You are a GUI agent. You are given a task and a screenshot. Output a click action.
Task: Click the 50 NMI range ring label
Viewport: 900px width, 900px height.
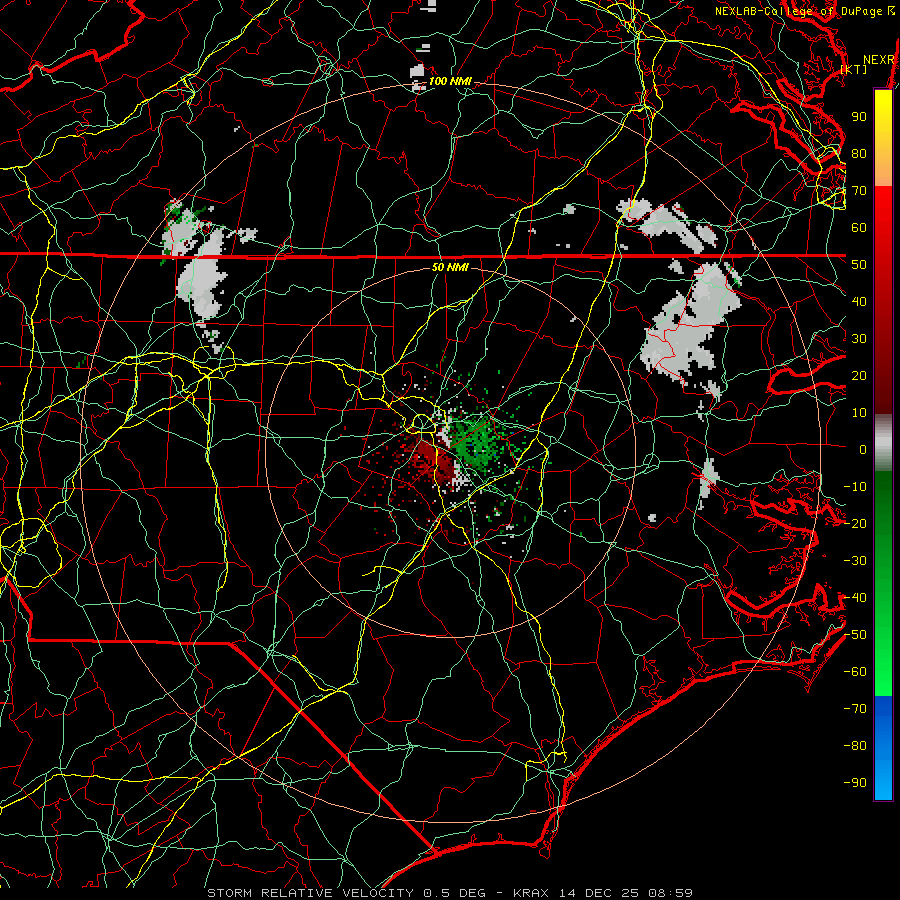pyautogui.click(x=450, y=267)
